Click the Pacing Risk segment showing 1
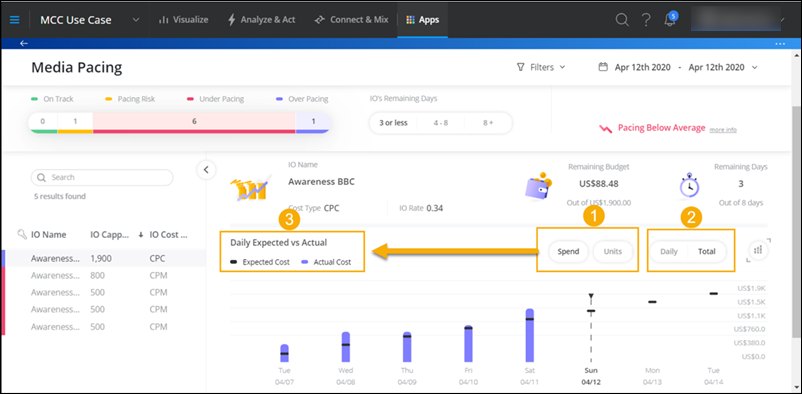The width and height of the screenshot is (802, 394). click(75, 122)
